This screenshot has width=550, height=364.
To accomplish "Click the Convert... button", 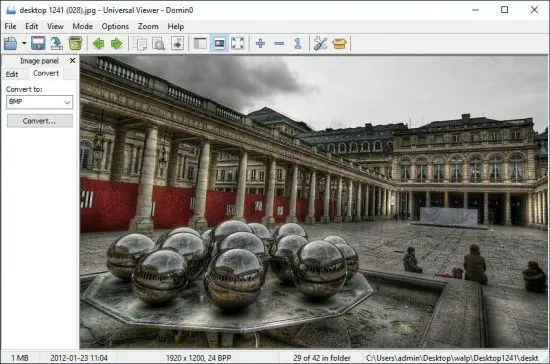I will tap(40, 121).
